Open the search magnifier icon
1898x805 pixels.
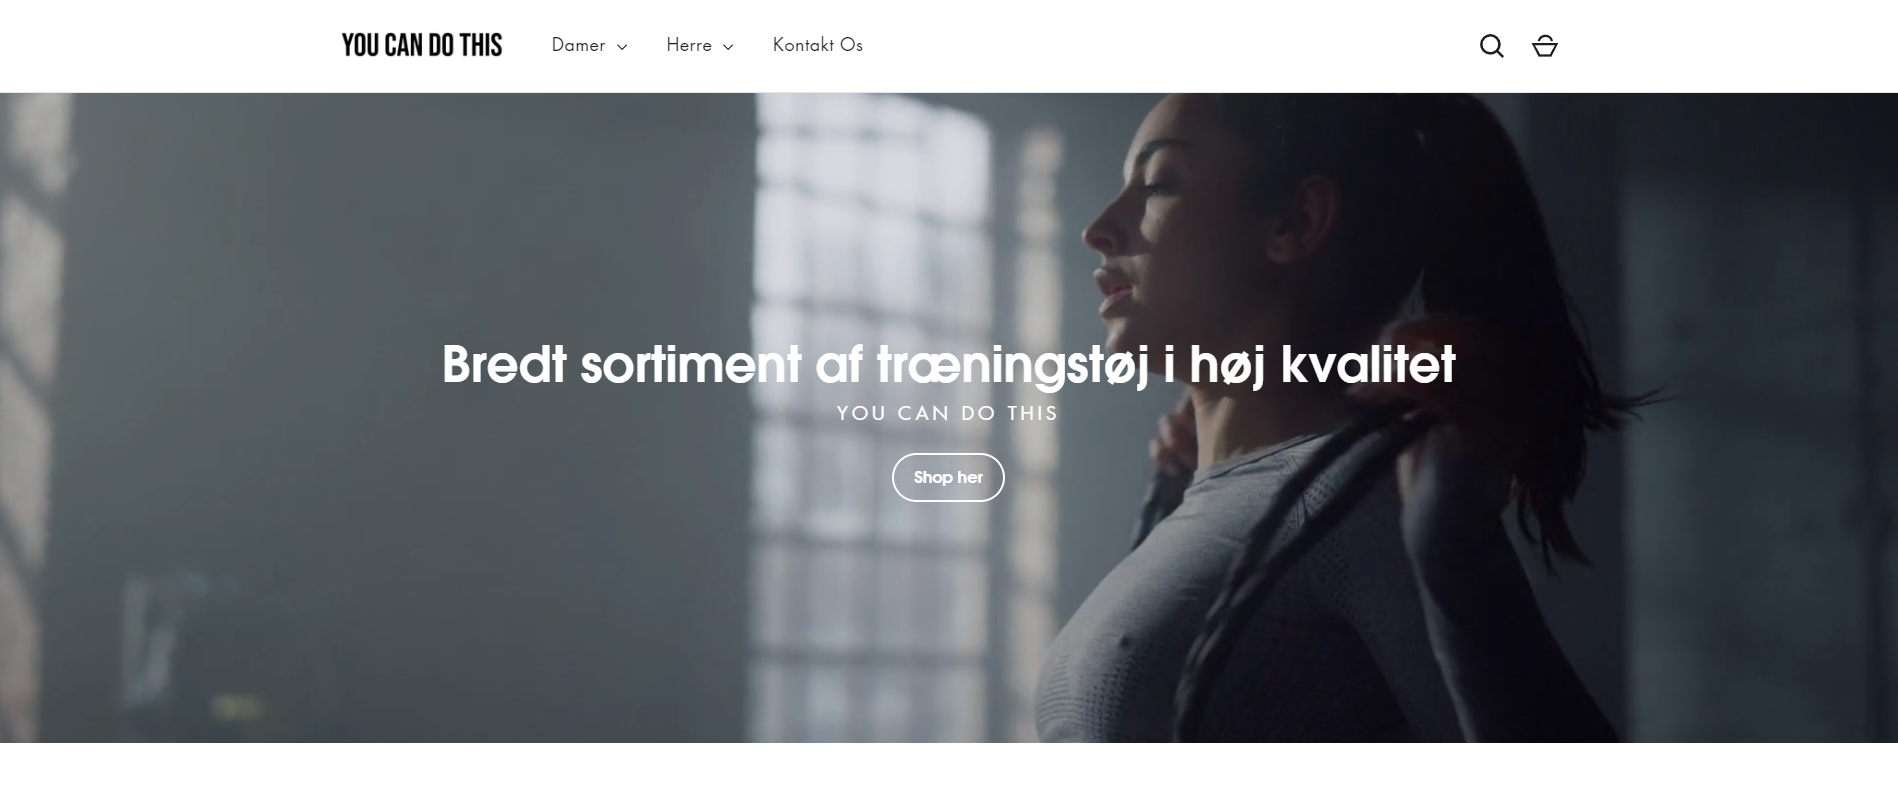click(x=1491, y=46)
